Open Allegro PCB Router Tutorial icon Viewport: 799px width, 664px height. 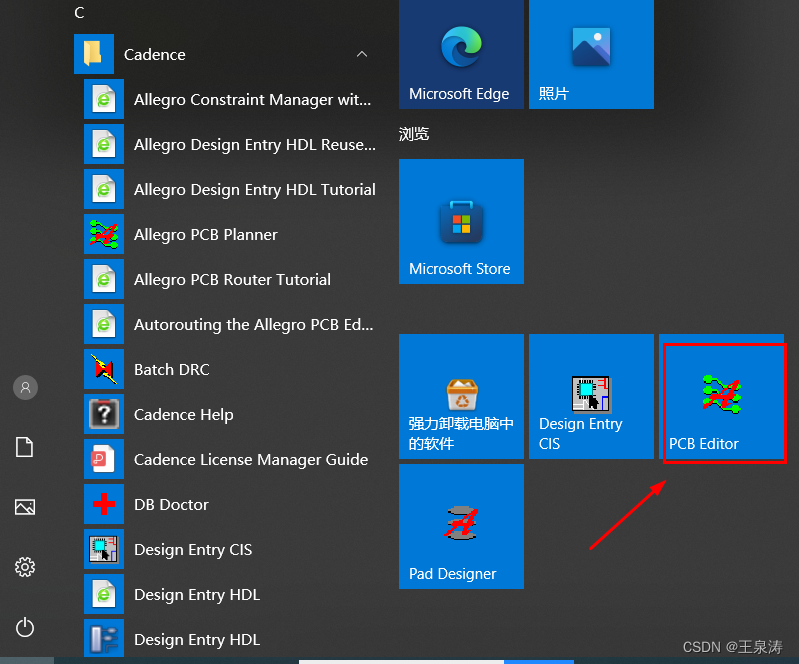104,279
